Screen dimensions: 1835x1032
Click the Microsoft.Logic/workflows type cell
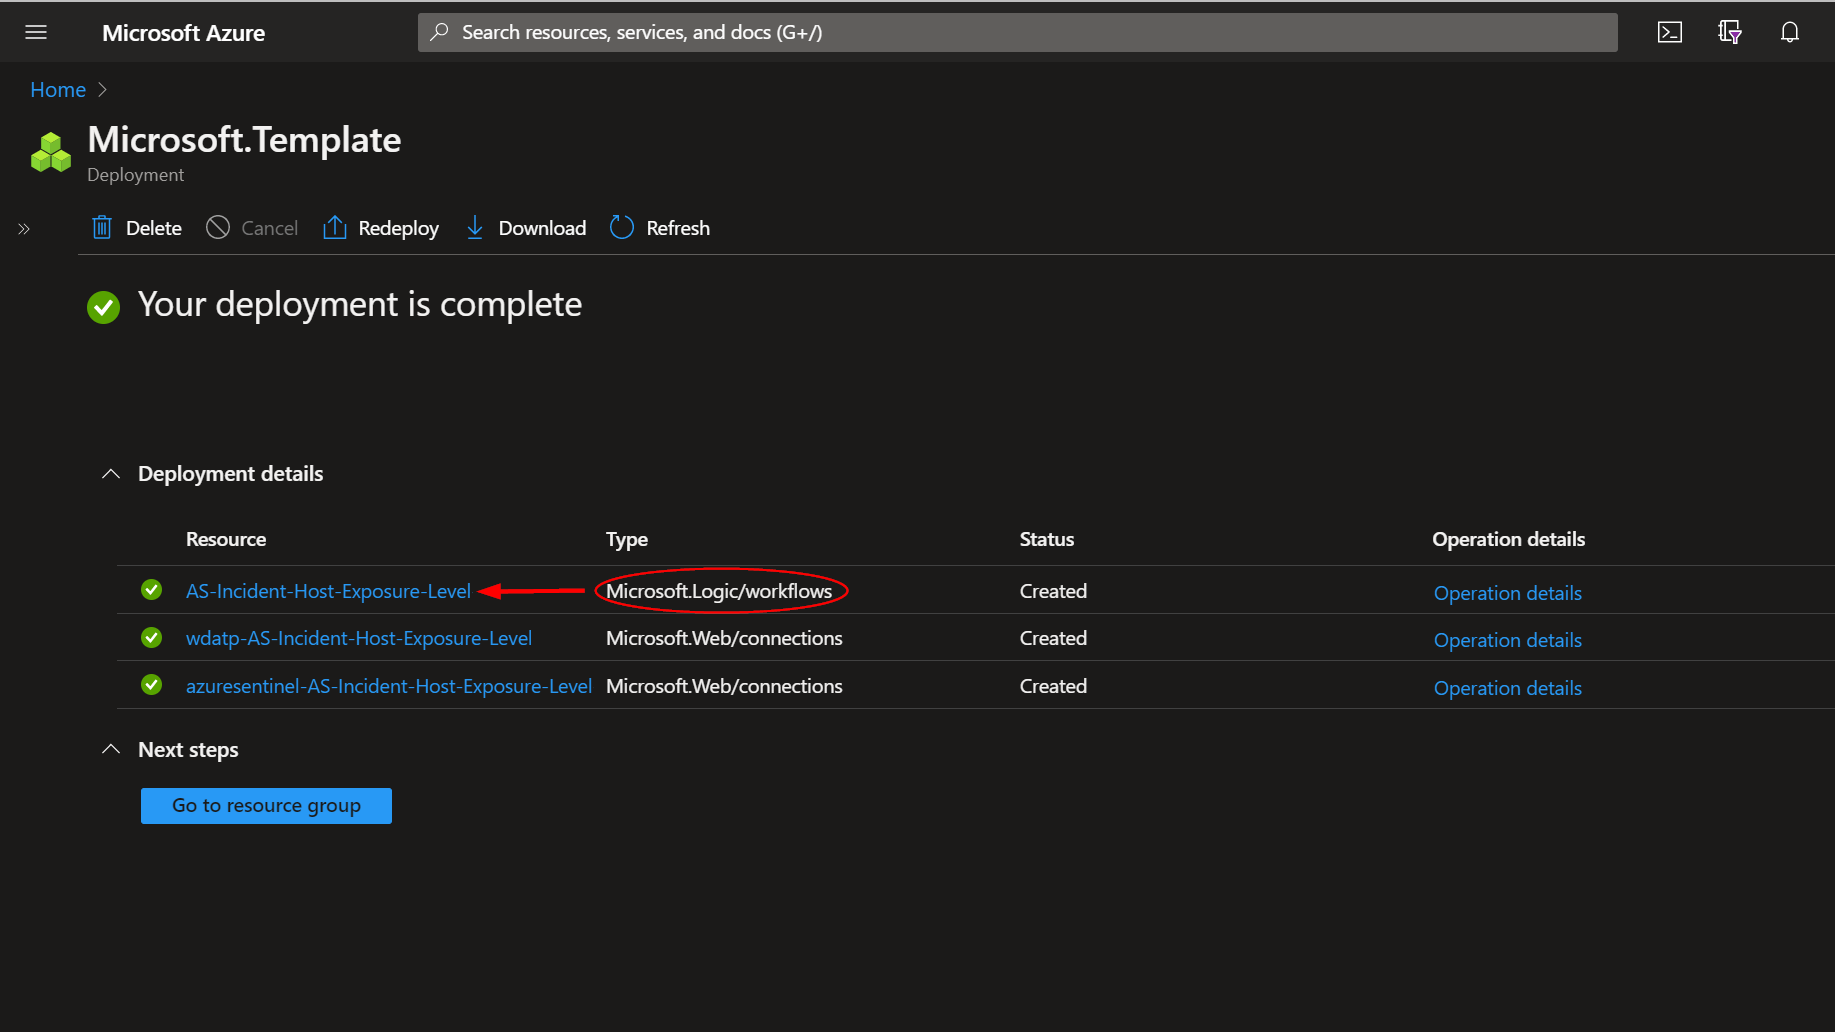(719, 591)
